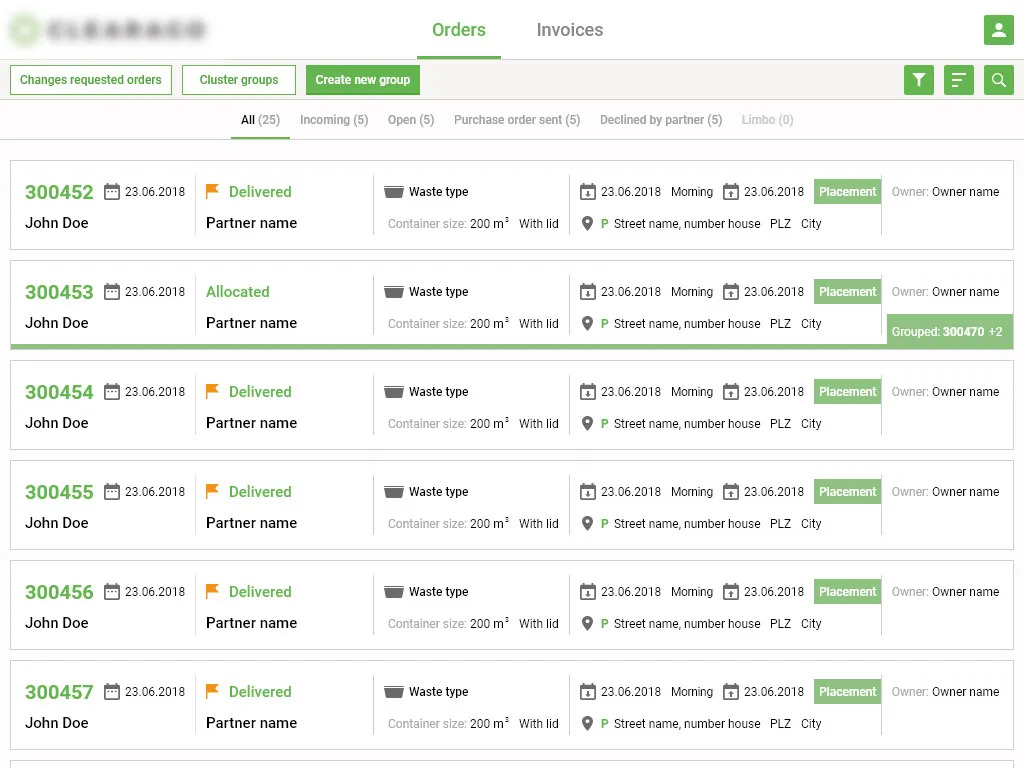Click the orange flag on order 300454
Image resolution: width=1024 pixels, height=768 pixels.
[x=212, y=391]
